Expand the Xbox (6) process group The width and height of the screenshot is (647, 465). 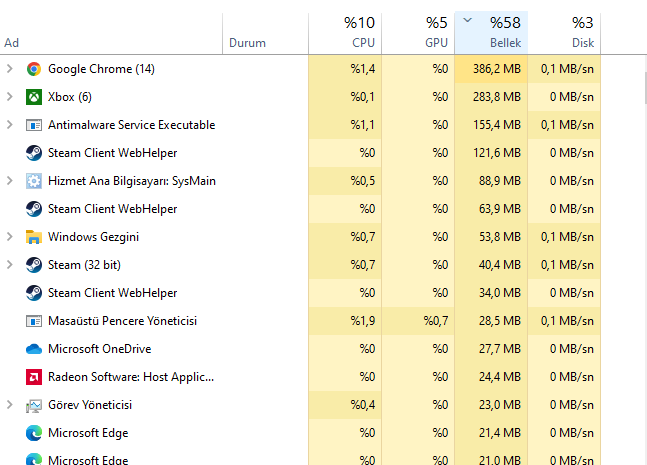10,97
